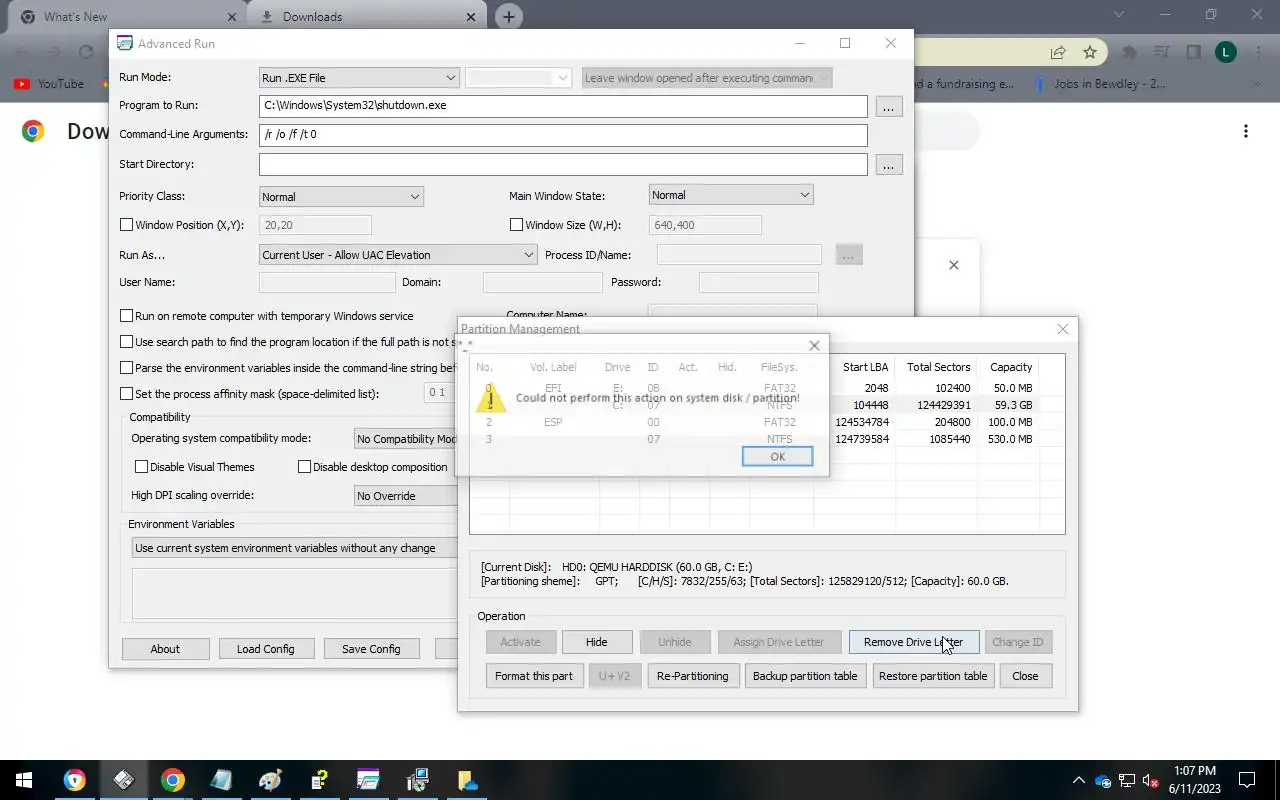Open Chrome extensions puzzle icon

1129,52
